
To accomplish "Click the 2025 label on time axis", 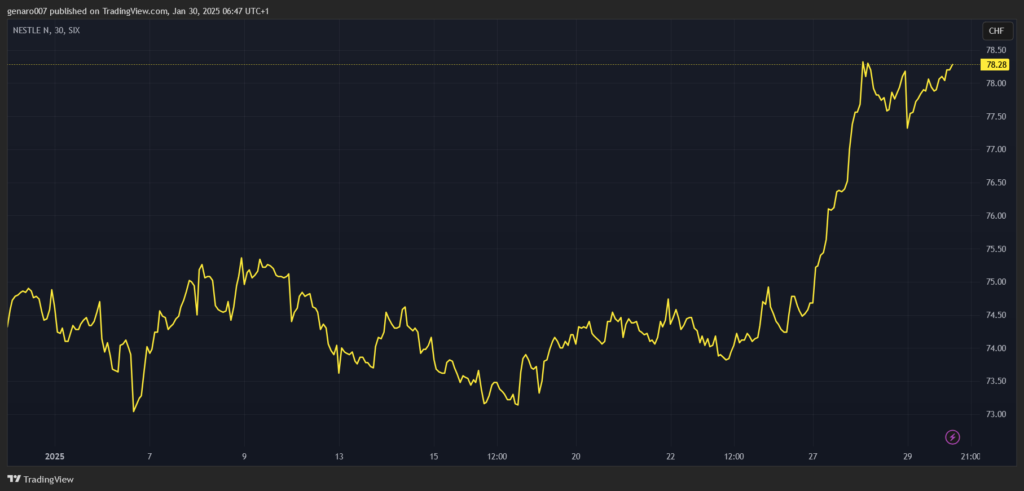I will [x=55, y=456].
